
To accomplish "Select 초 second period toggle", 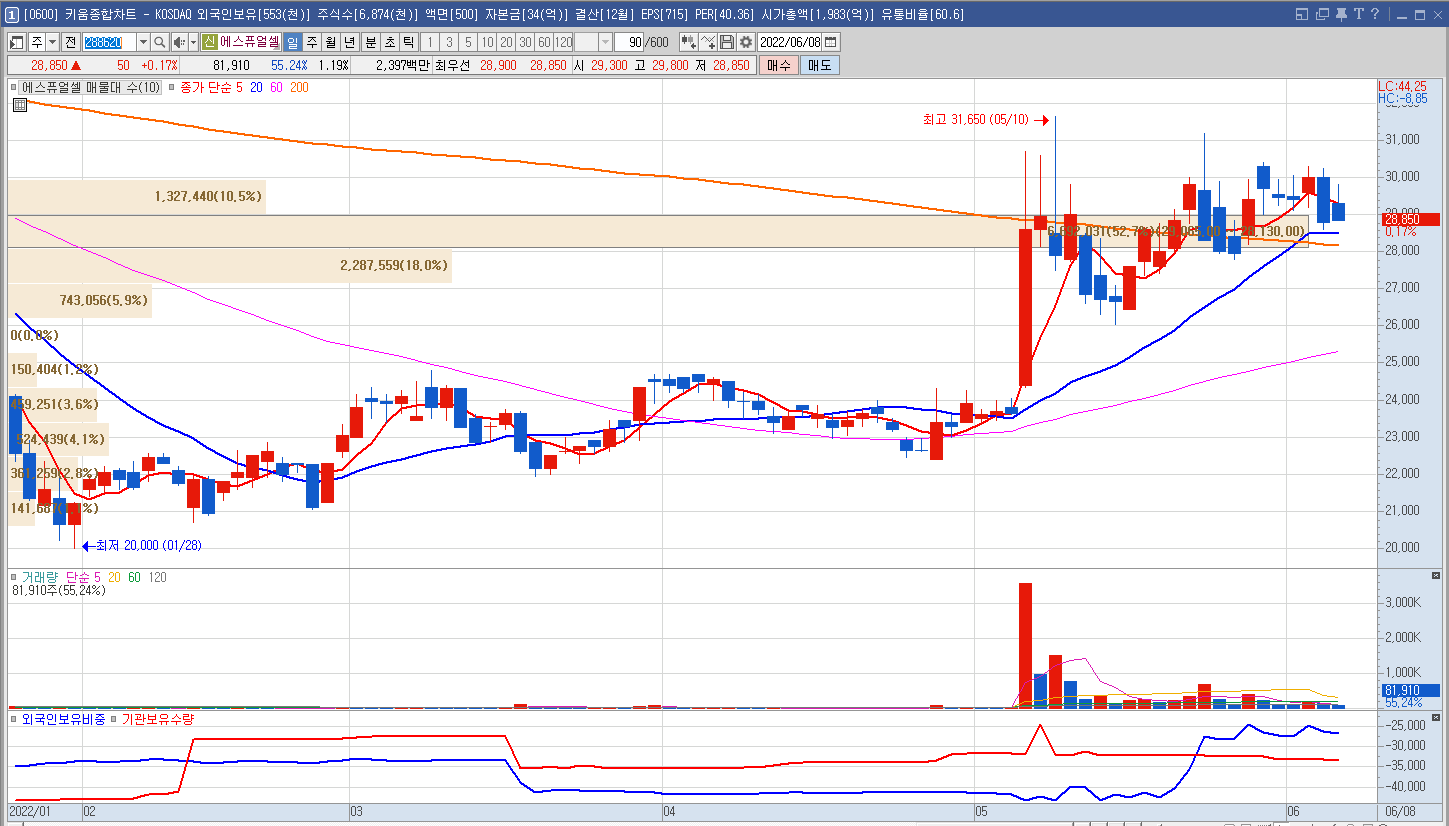I will tap(390, 42).
